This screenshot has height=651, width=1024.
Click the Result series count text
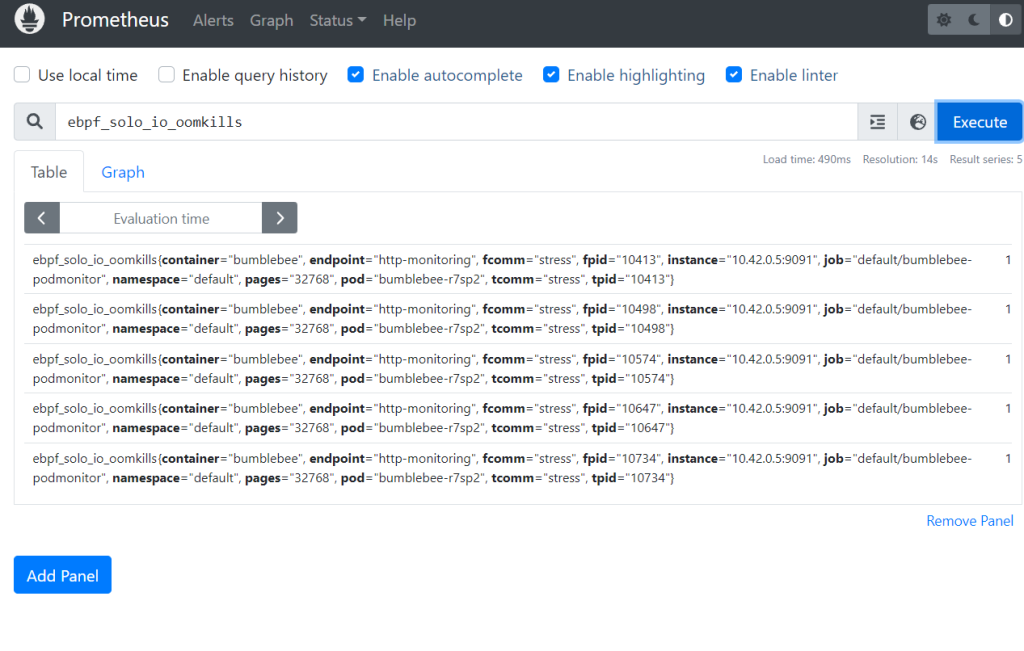coord(986,159)
